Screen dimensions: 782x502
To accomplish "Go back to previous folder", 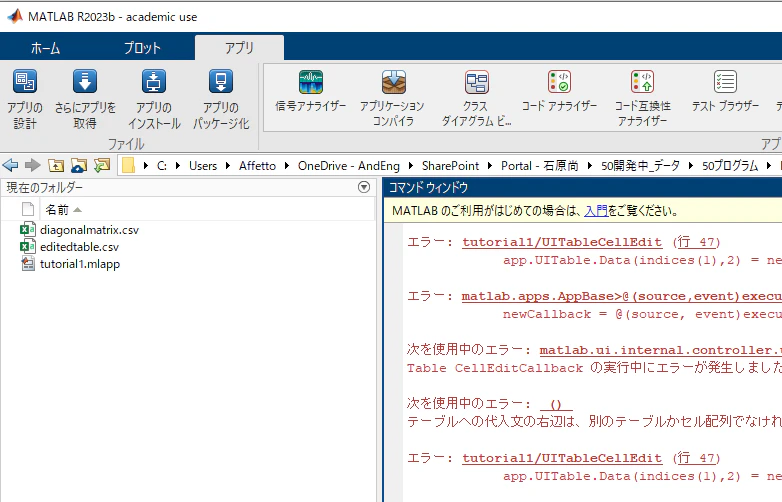I will coord(10,165).
